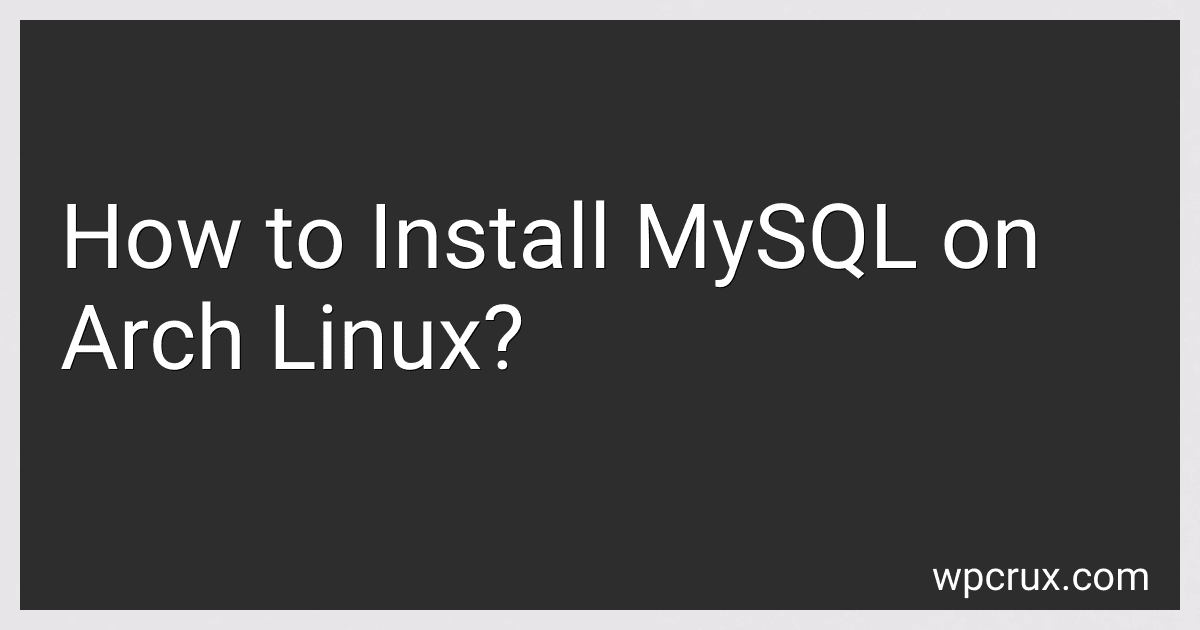Image resolution: width=1200 pixels, height=630 pixels.
Task: Click the light gray border around the banner
Action: click(x=600, y=9)
